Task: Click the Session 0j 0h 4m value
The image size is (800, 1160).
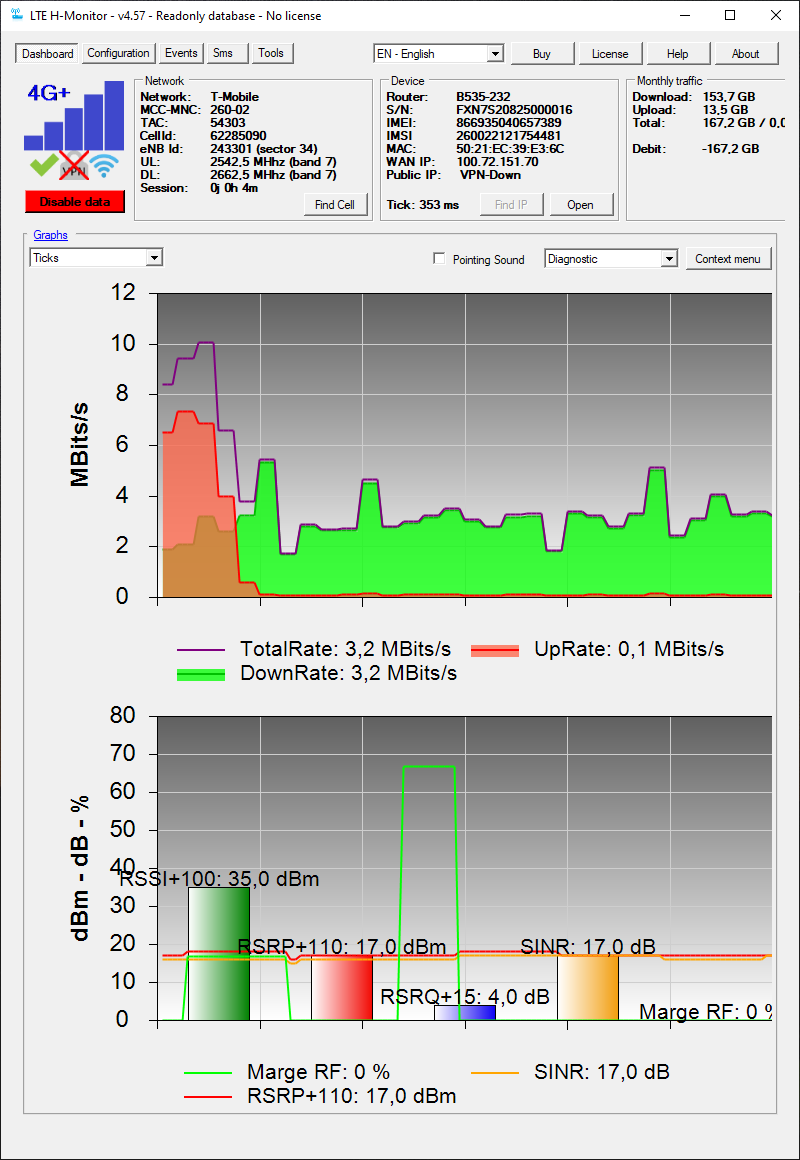Action: click(234, 188)
